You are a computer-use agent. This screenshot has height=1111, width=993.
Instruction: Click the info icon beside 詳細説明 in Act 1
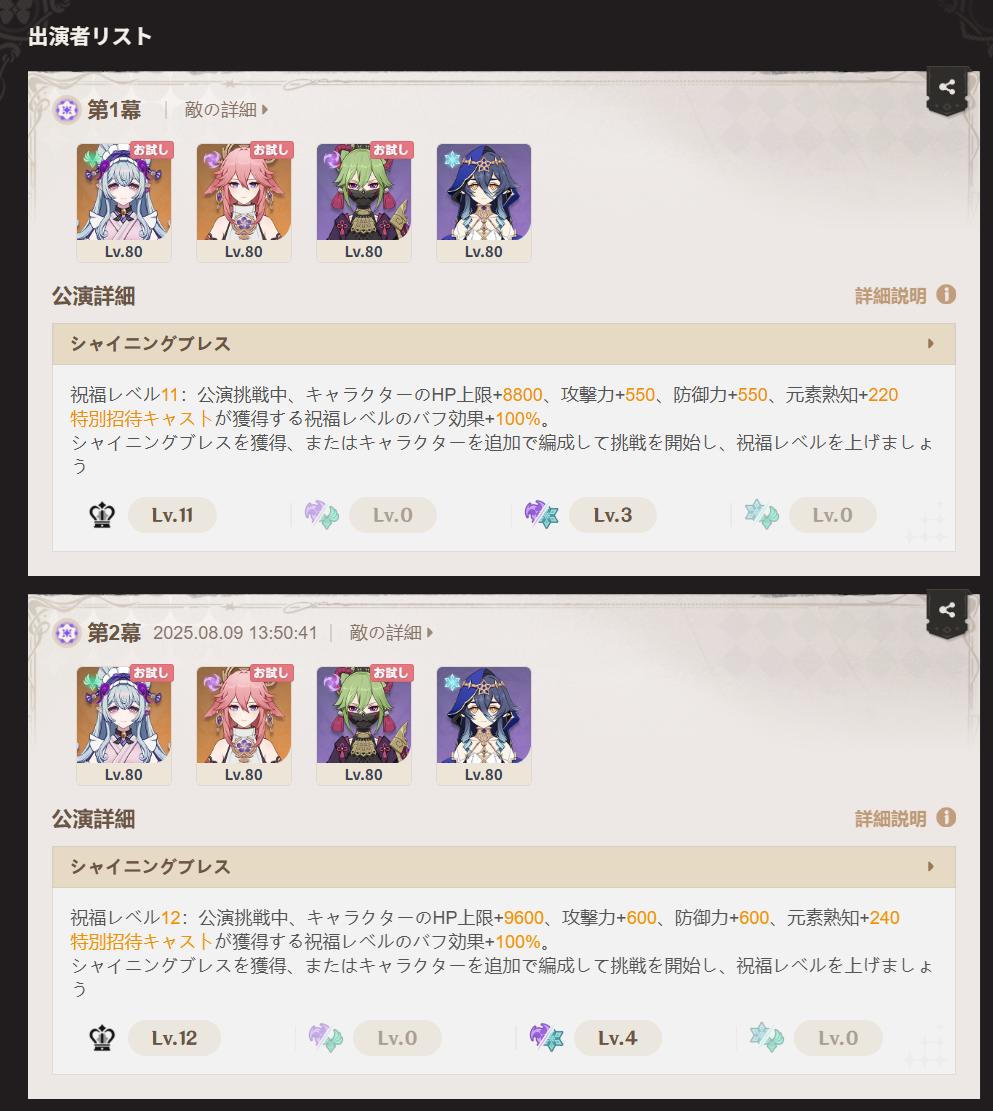pos(946,294)
